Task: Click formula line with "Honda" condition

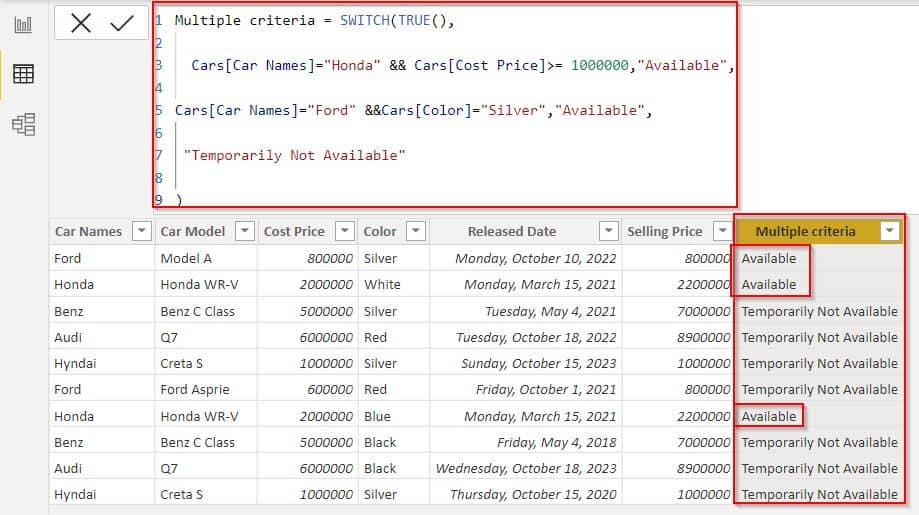Action: [x=462, y=65]
